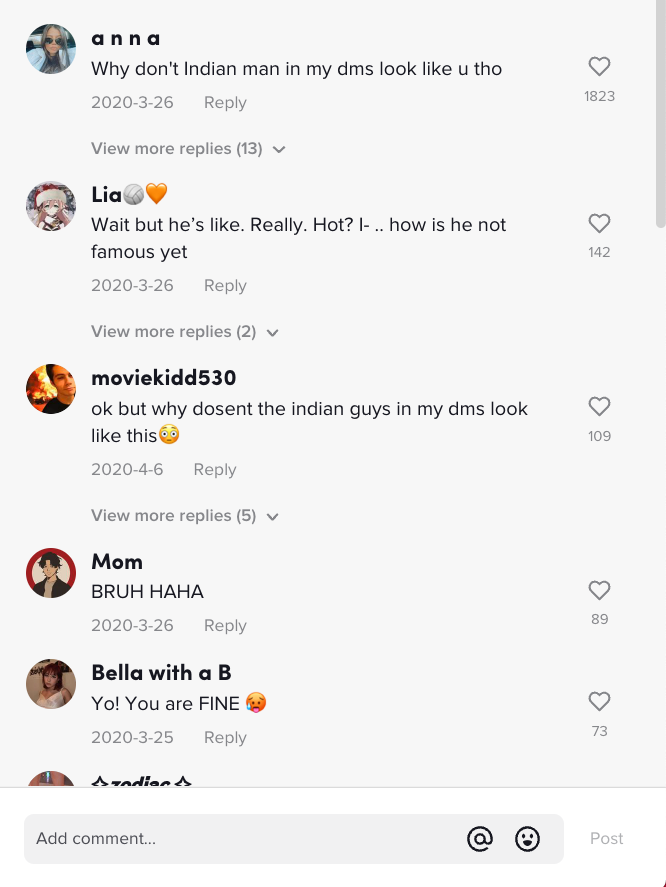
Task: Like Lia's comment about being famous
Action: tap(599, 223)
